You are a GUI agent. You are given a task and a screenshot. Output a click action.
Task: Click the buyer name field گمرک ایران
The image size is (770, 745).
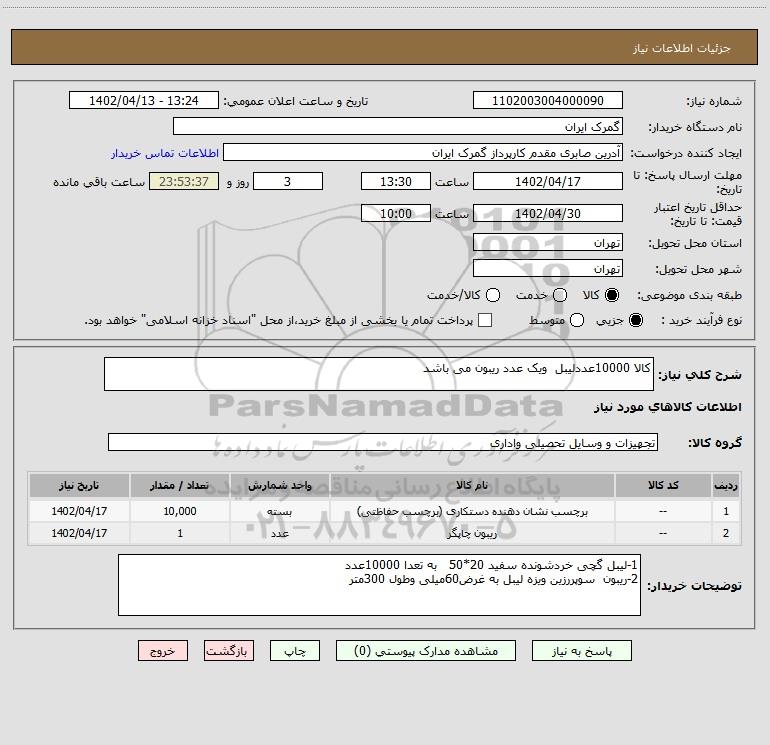click(398, 127)
